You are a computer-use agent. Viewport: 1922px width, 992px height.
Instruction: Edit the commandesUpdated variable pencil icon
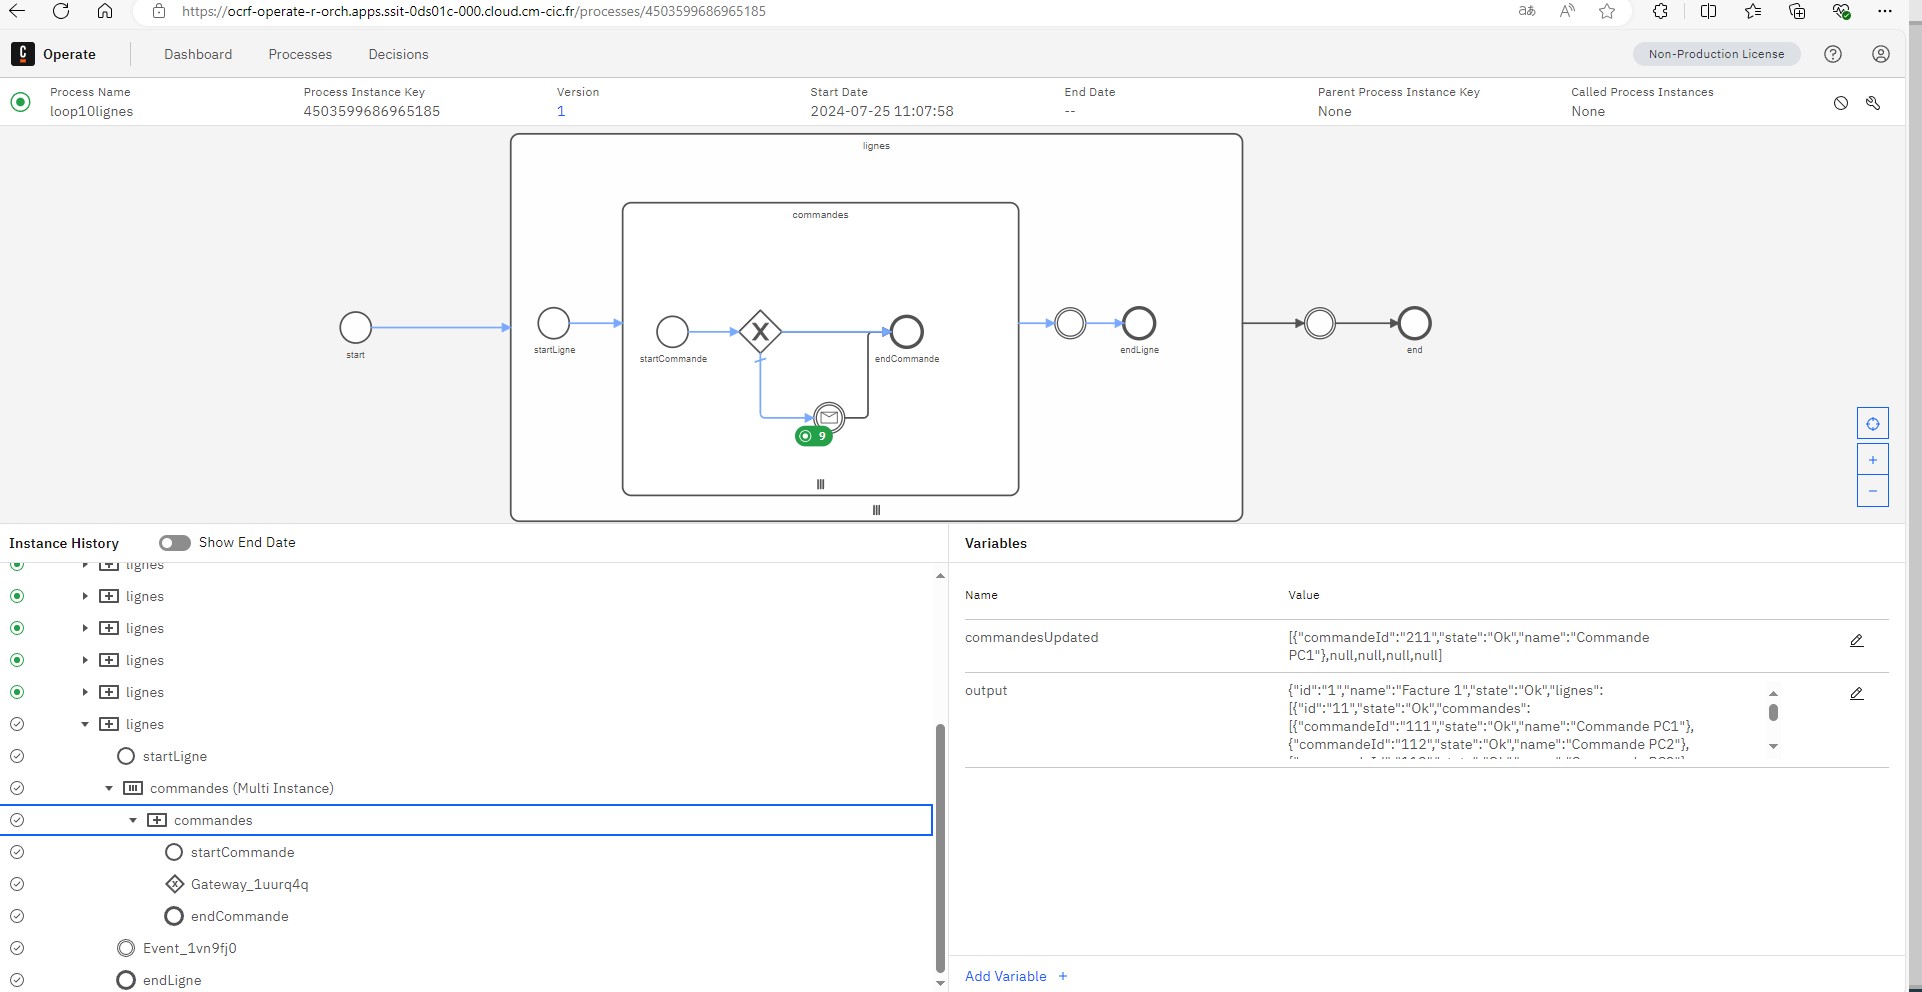pos(1856,641)
